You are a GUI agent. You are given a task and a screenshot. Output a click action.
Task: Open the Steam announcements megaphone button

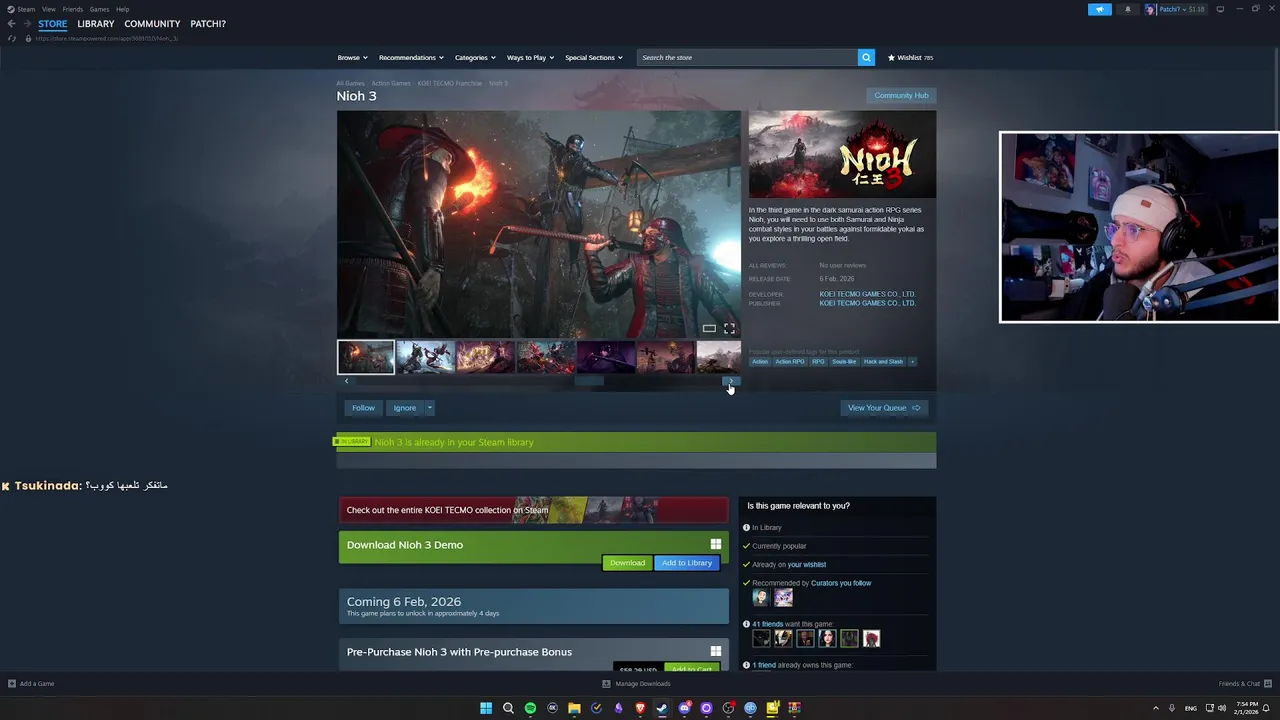tap(1099, 9)
